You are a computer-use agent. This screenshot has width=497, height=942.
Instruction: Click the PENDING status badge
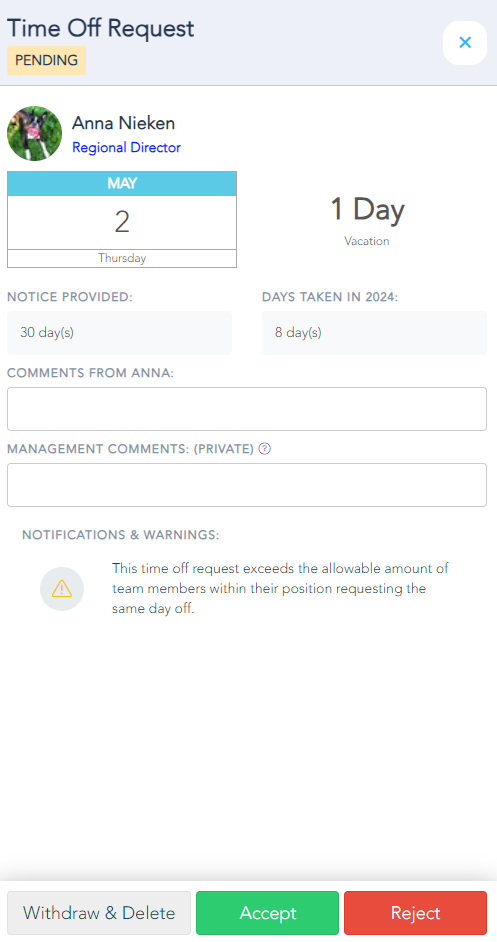pyautogui.click(x=46, y=61)
